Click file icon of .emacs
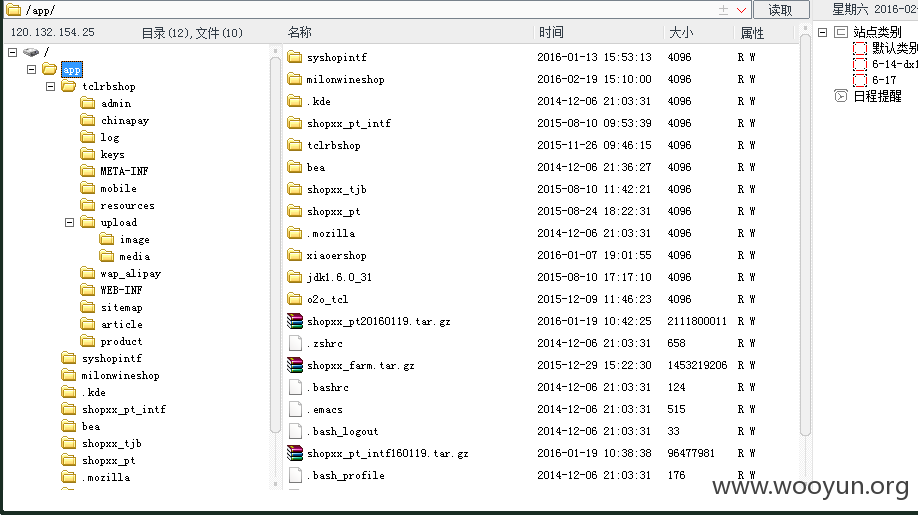The image size is (918, 515). [x=296, y=409]
